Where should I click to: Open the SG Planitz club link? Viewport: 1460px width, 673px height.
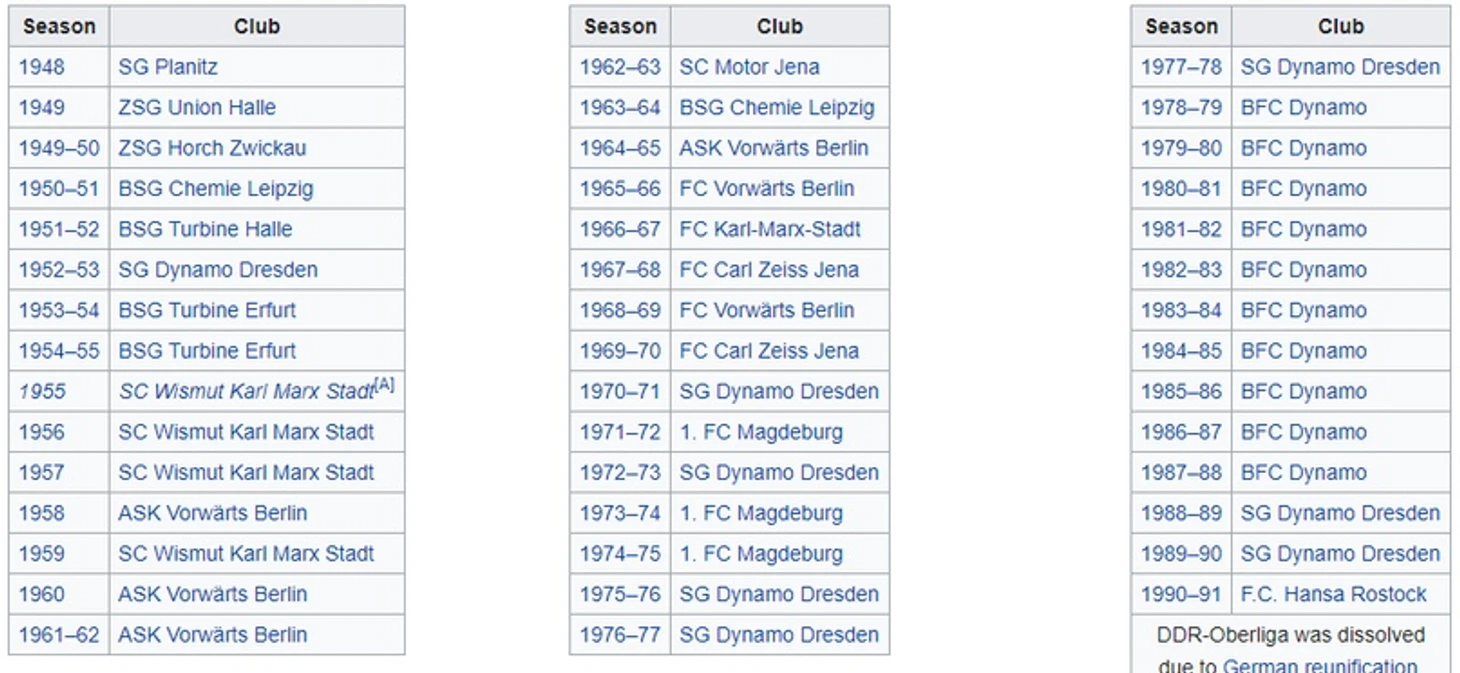[x=168, y=67]
